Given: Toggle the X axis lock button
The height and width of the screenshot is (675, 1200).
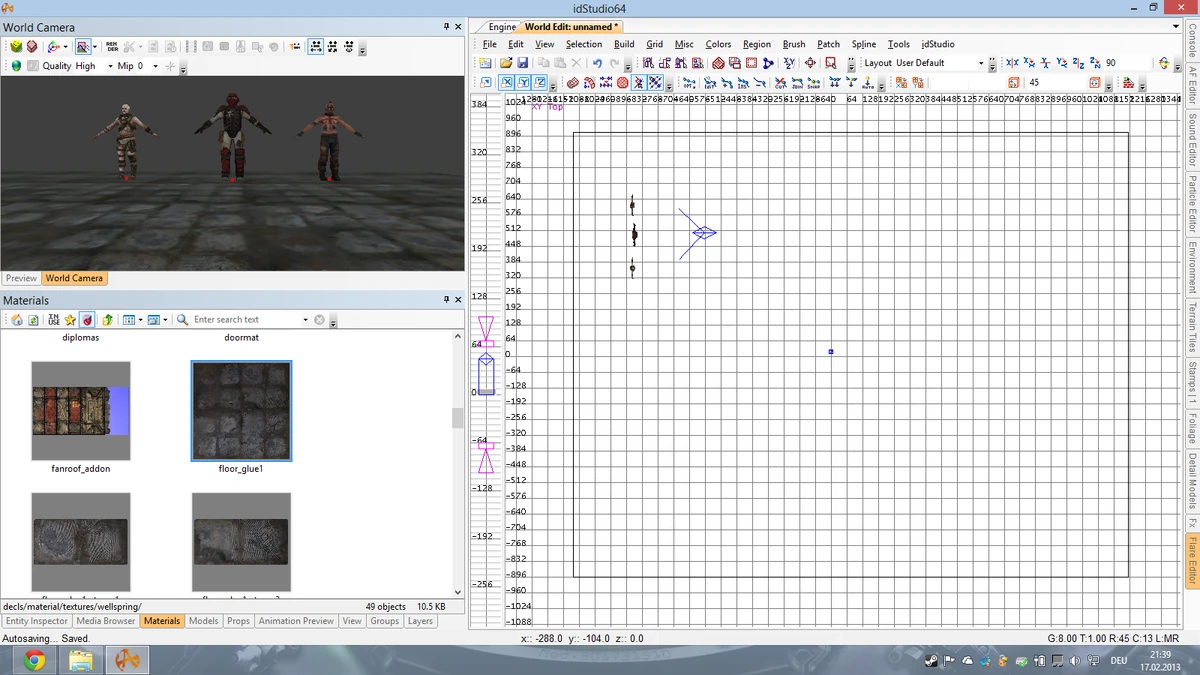Looking at the screenshot, I should click(508, 83).
